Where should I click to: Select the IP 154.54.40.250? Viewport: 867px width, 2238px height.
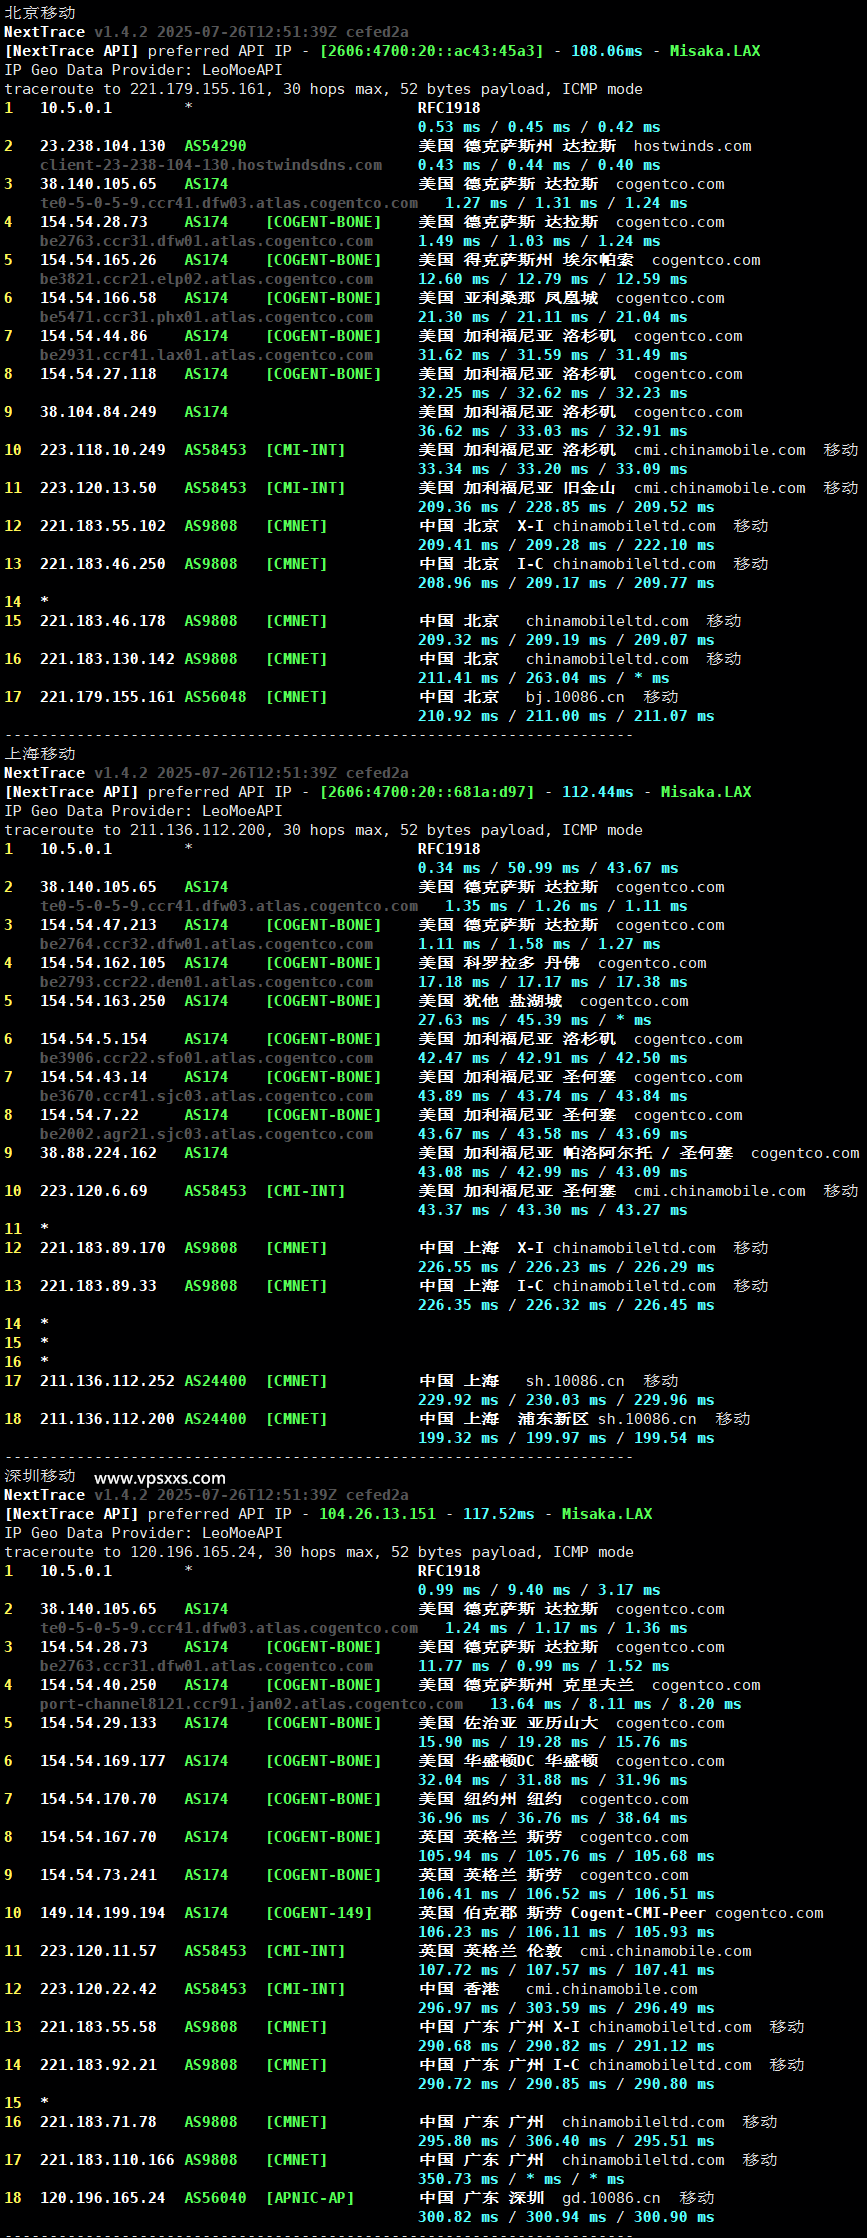[98, 1685]
